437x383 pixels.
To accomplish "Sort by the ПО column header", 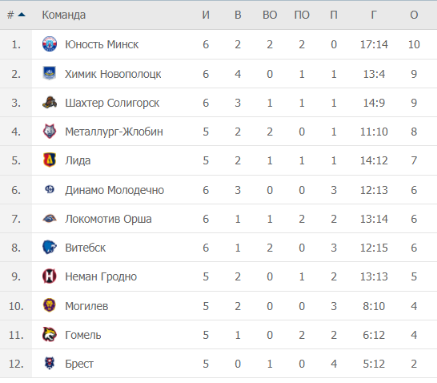I will pos(301,15).
